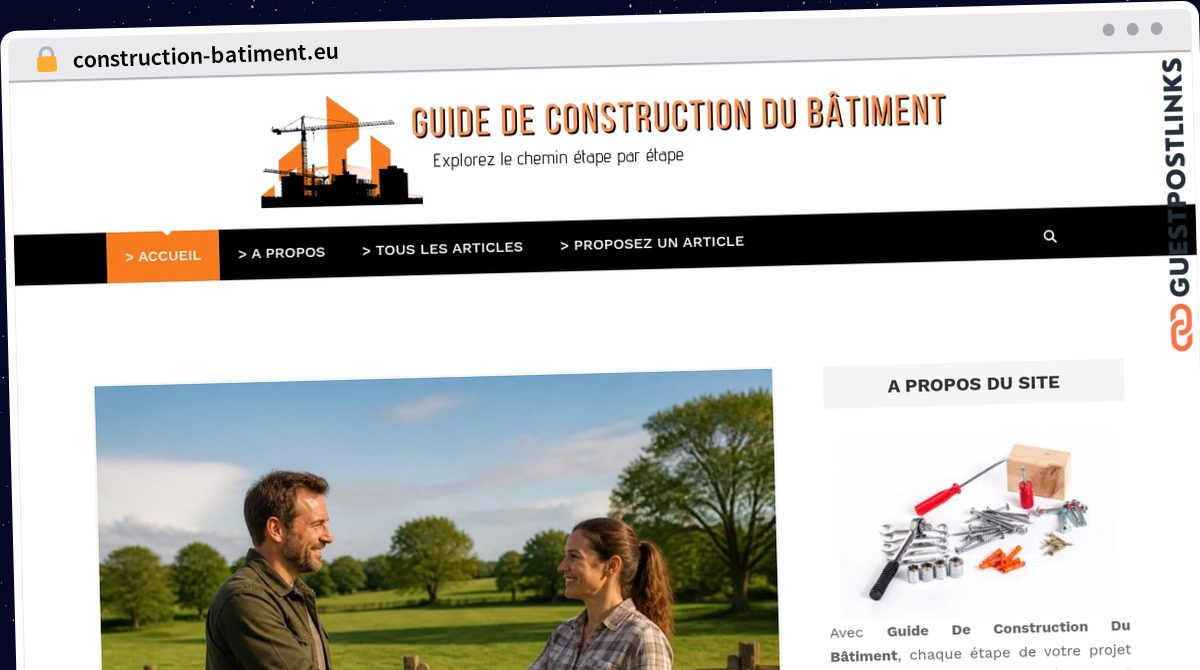Click the bold Guide De Construction Du Bâtiment sidebar text
This screenshot has width=1200, height=670.
[x=980, y=641]
